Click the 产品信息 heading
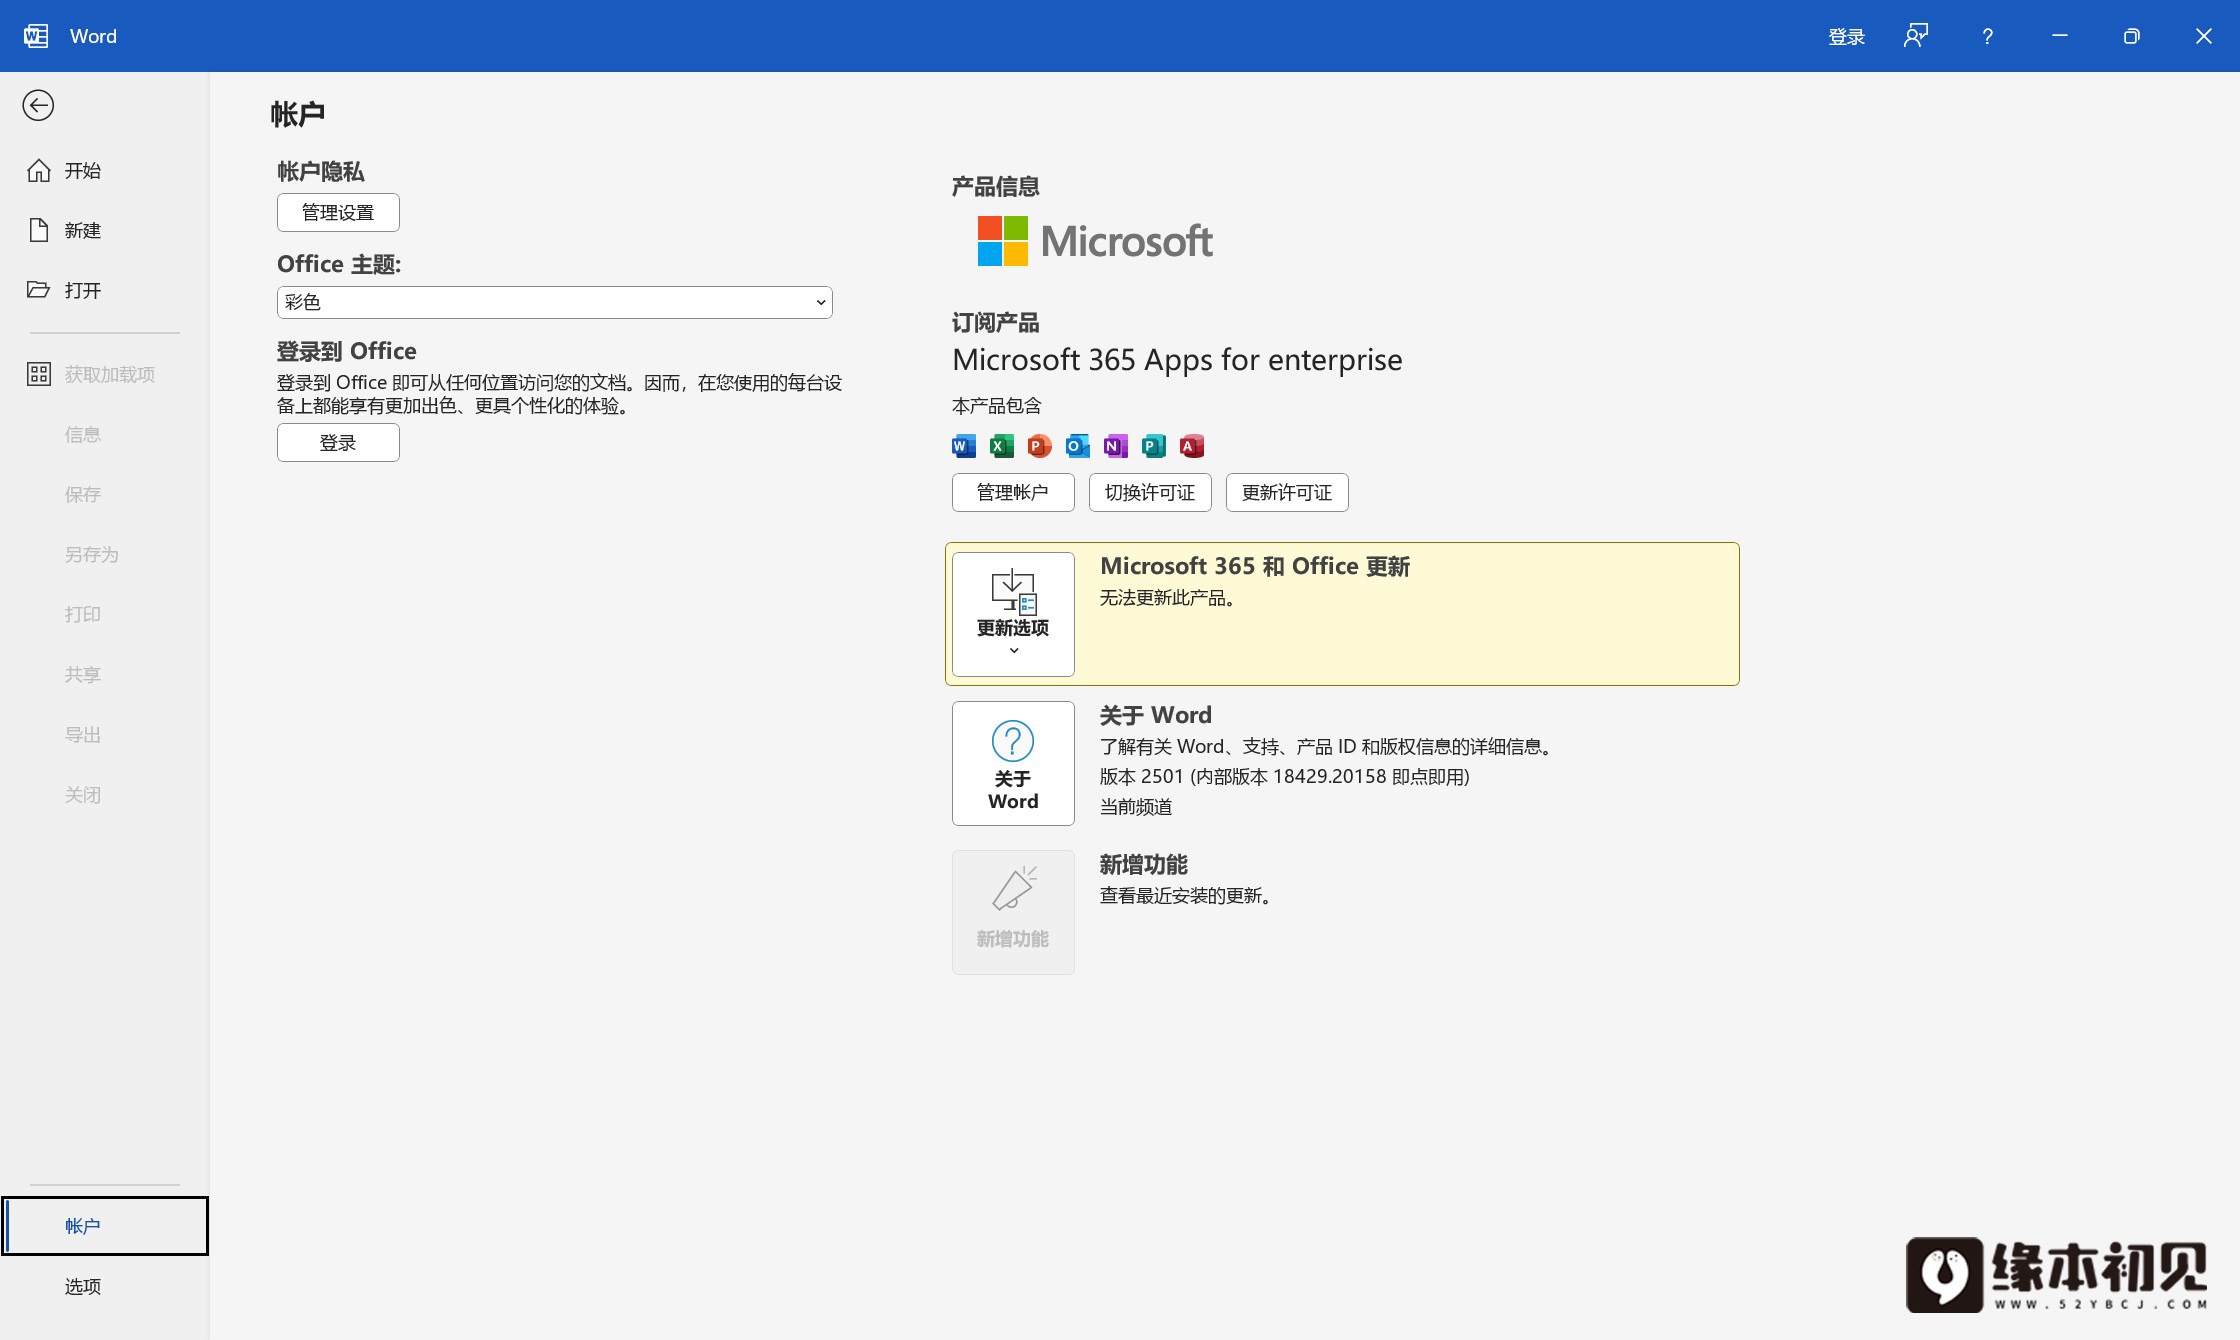Image resolution: width=2240 pixels, height=1340 pixels. [995, 186]
